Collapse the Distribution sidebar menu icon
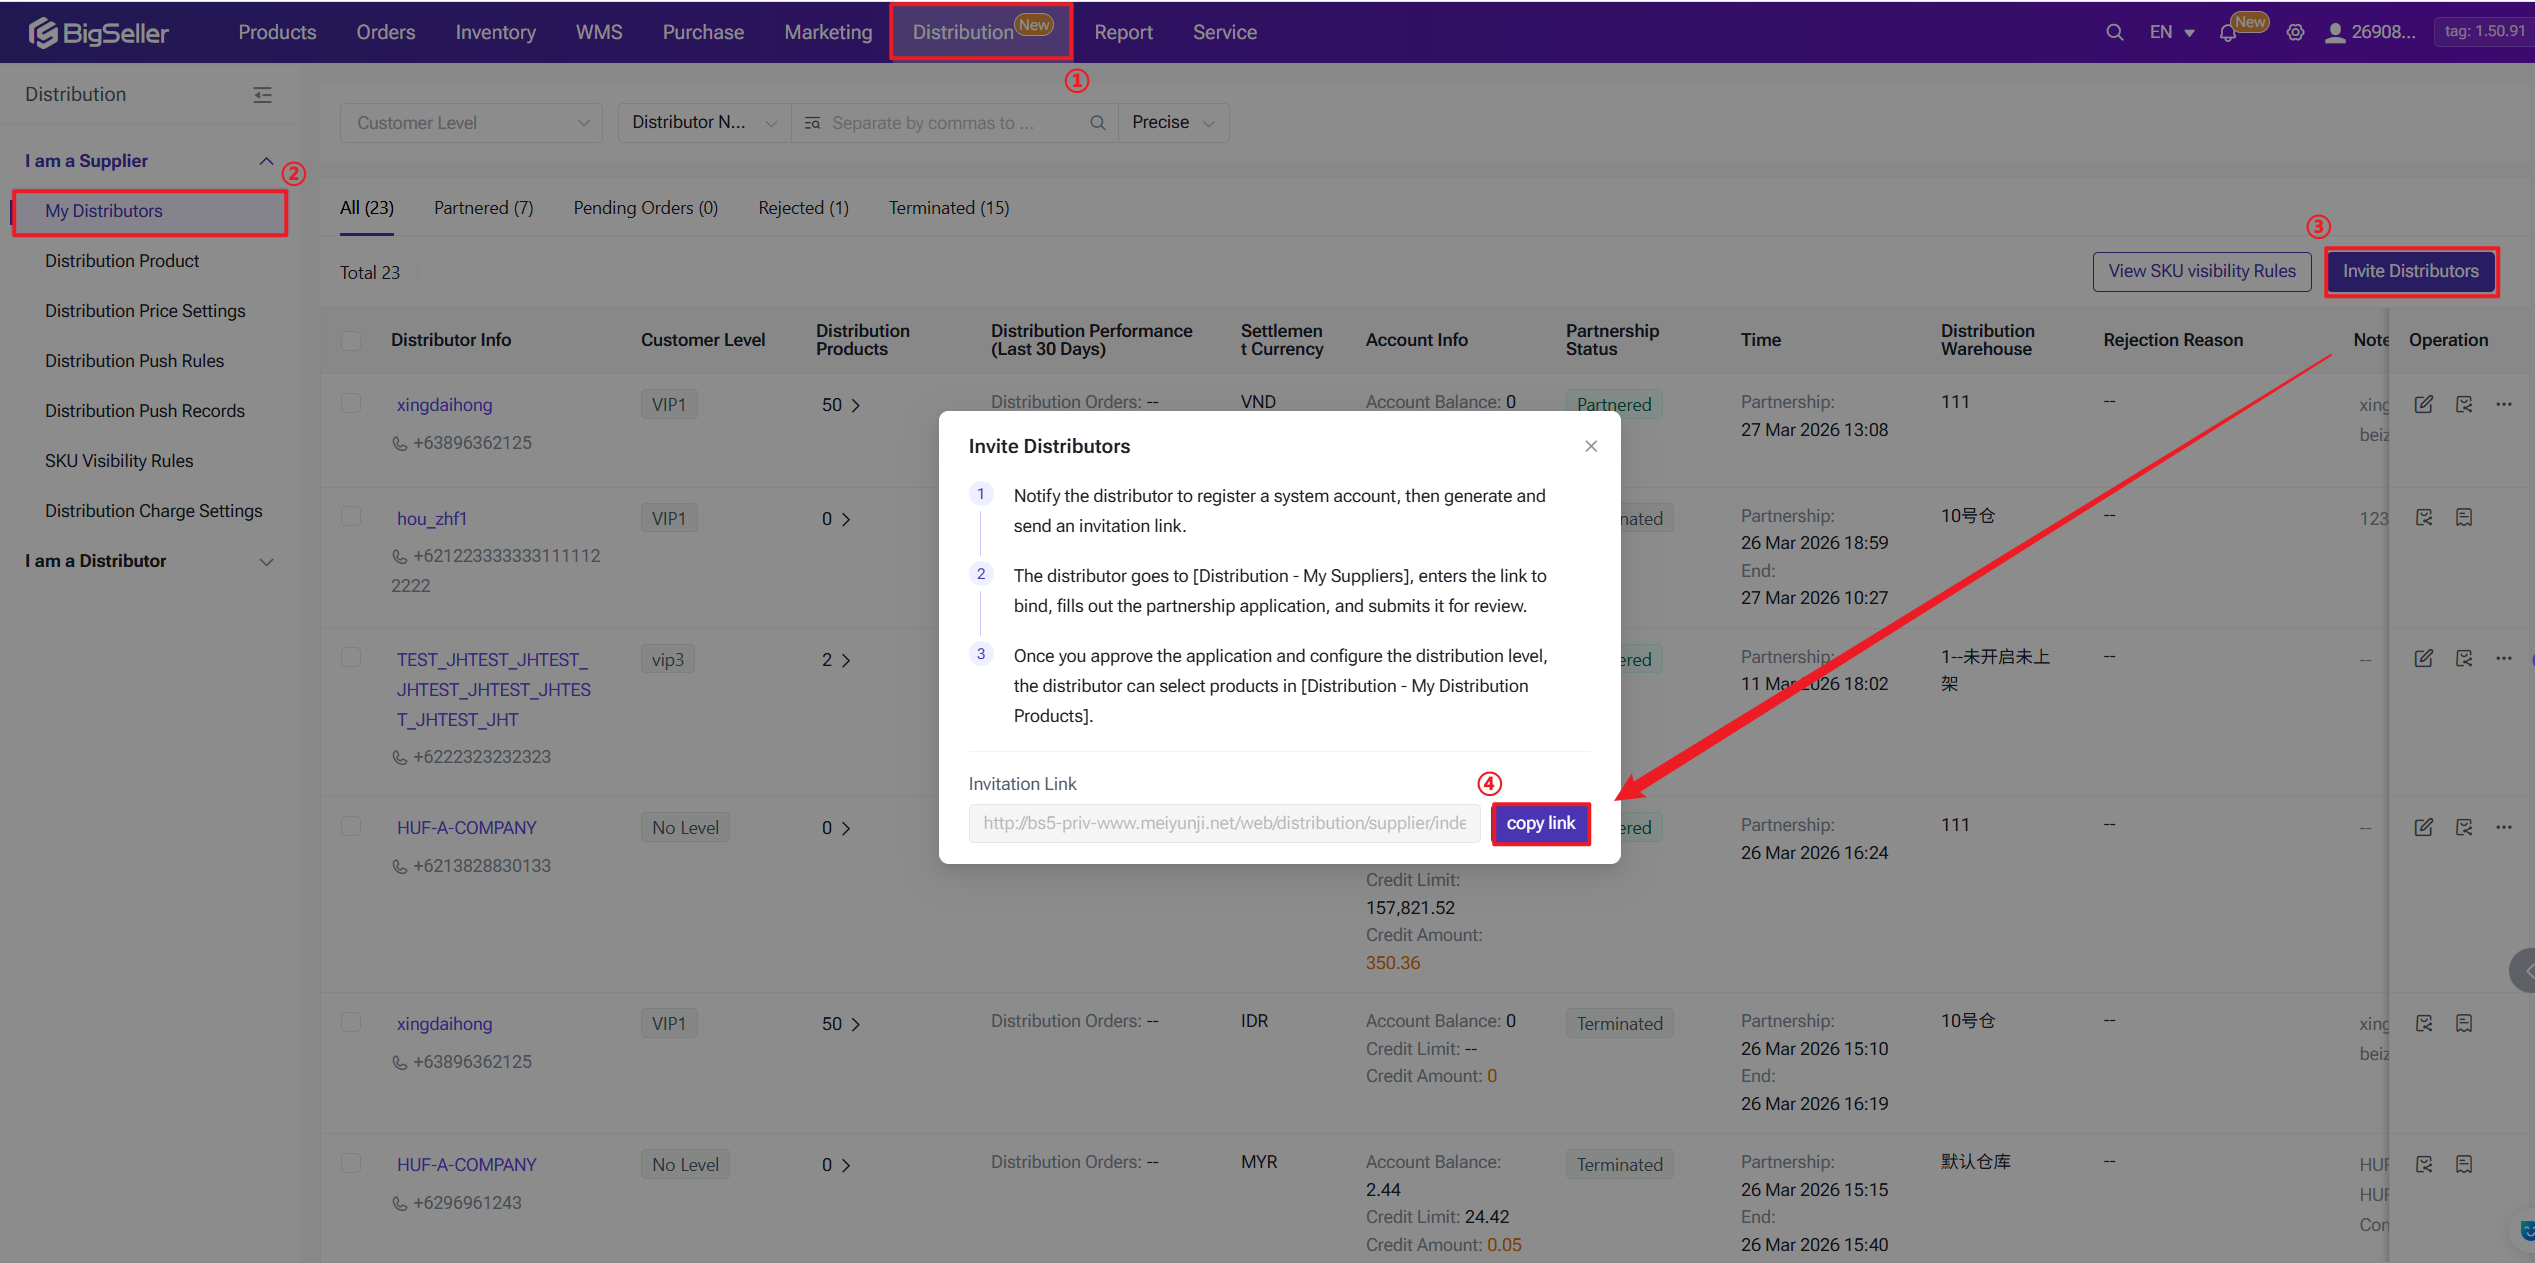This screenshot has height=1263, width=2535. pos(262,95)
